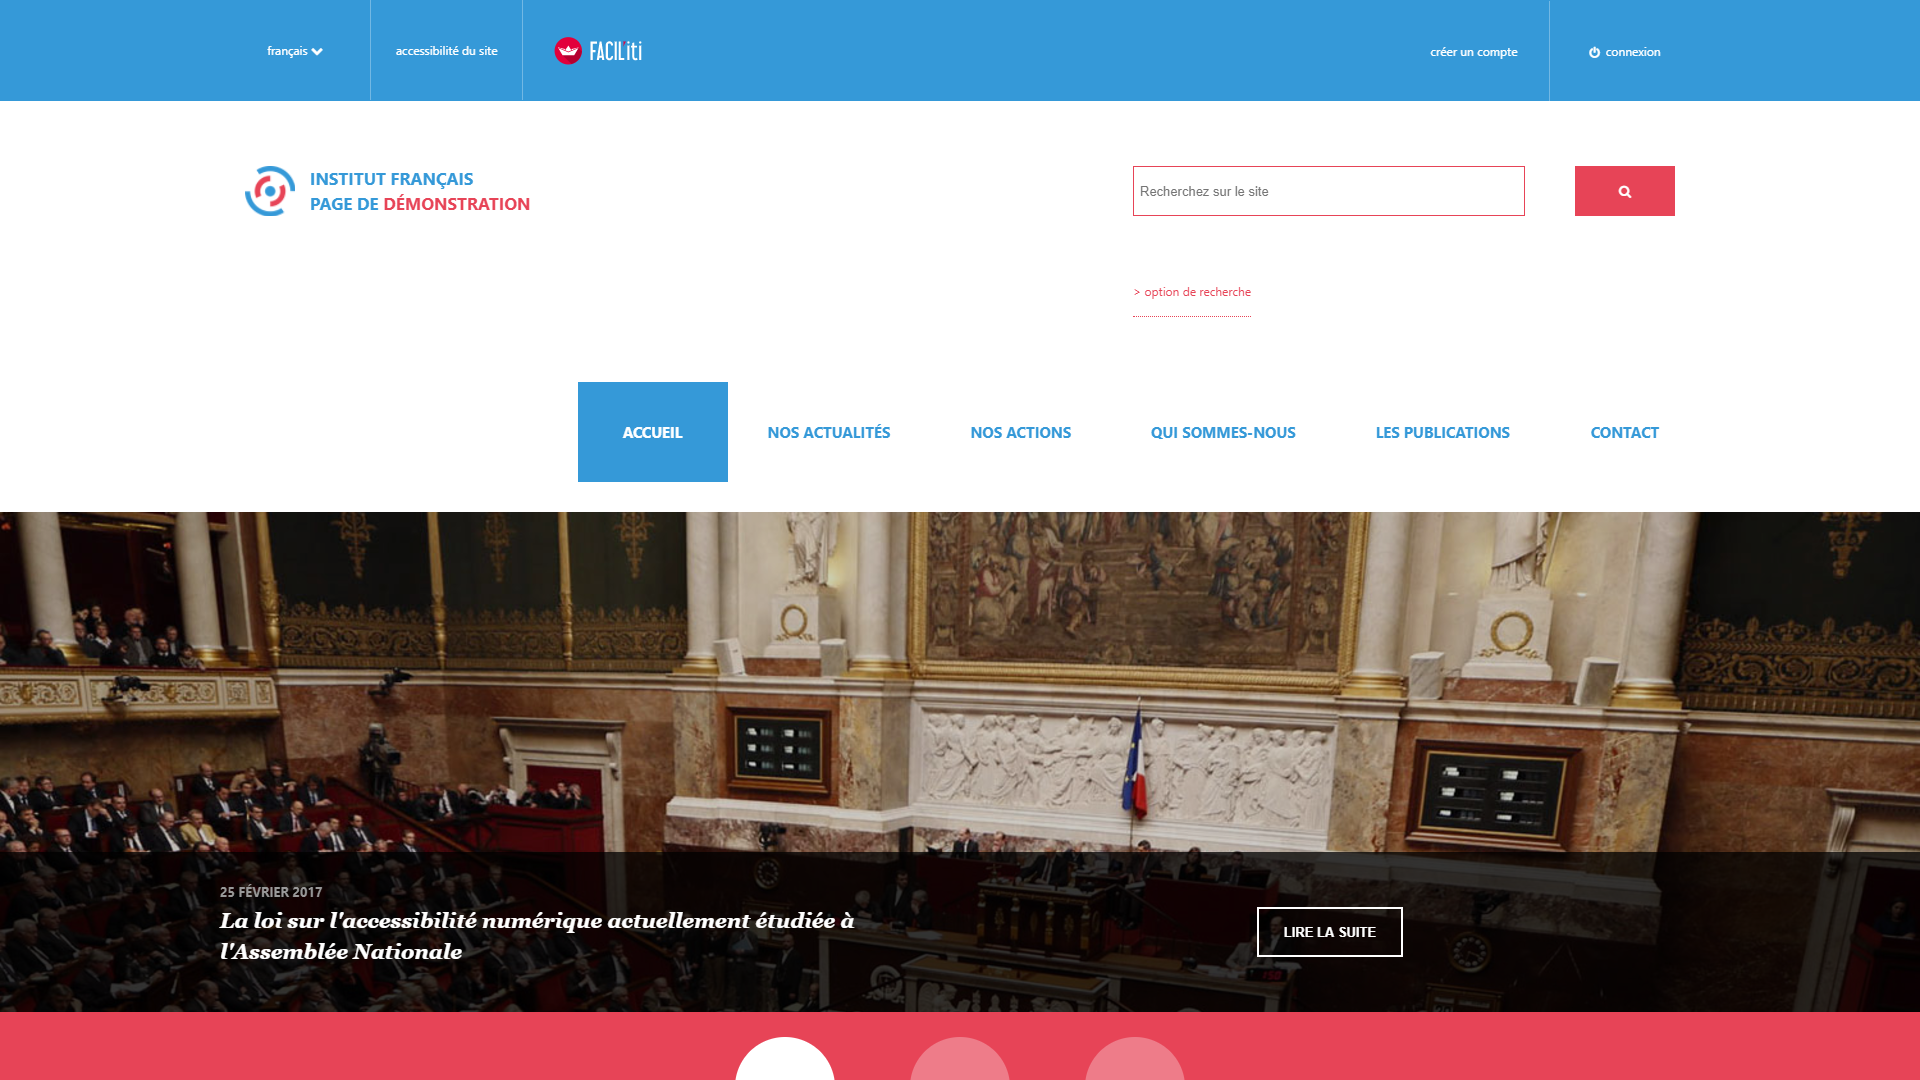Select the QUI SOMMES-NOUS navigation tab
Viewport: 1920px width, 1080px height.
[x=1222, y=431]
